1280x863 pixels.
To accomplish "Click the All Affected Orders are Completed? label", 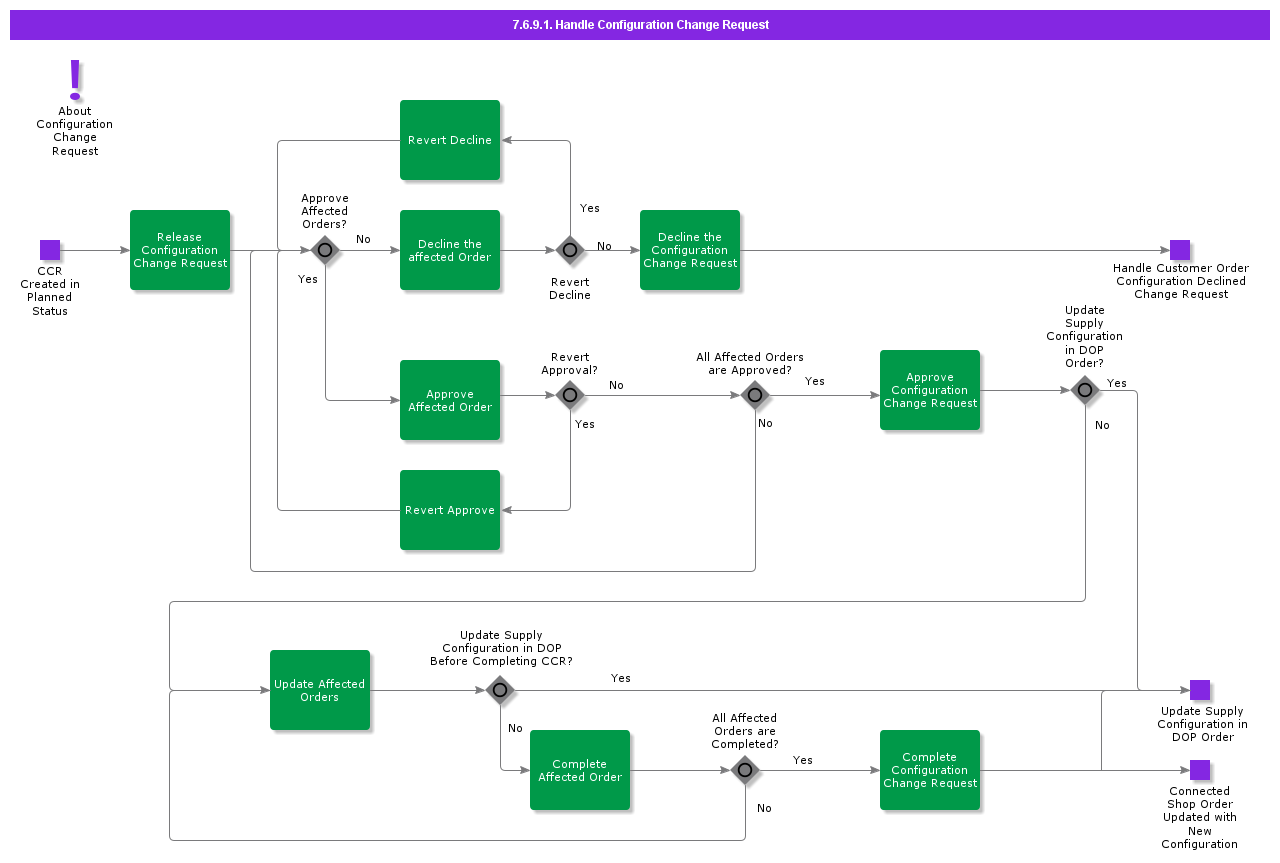I will pos(745,731).
